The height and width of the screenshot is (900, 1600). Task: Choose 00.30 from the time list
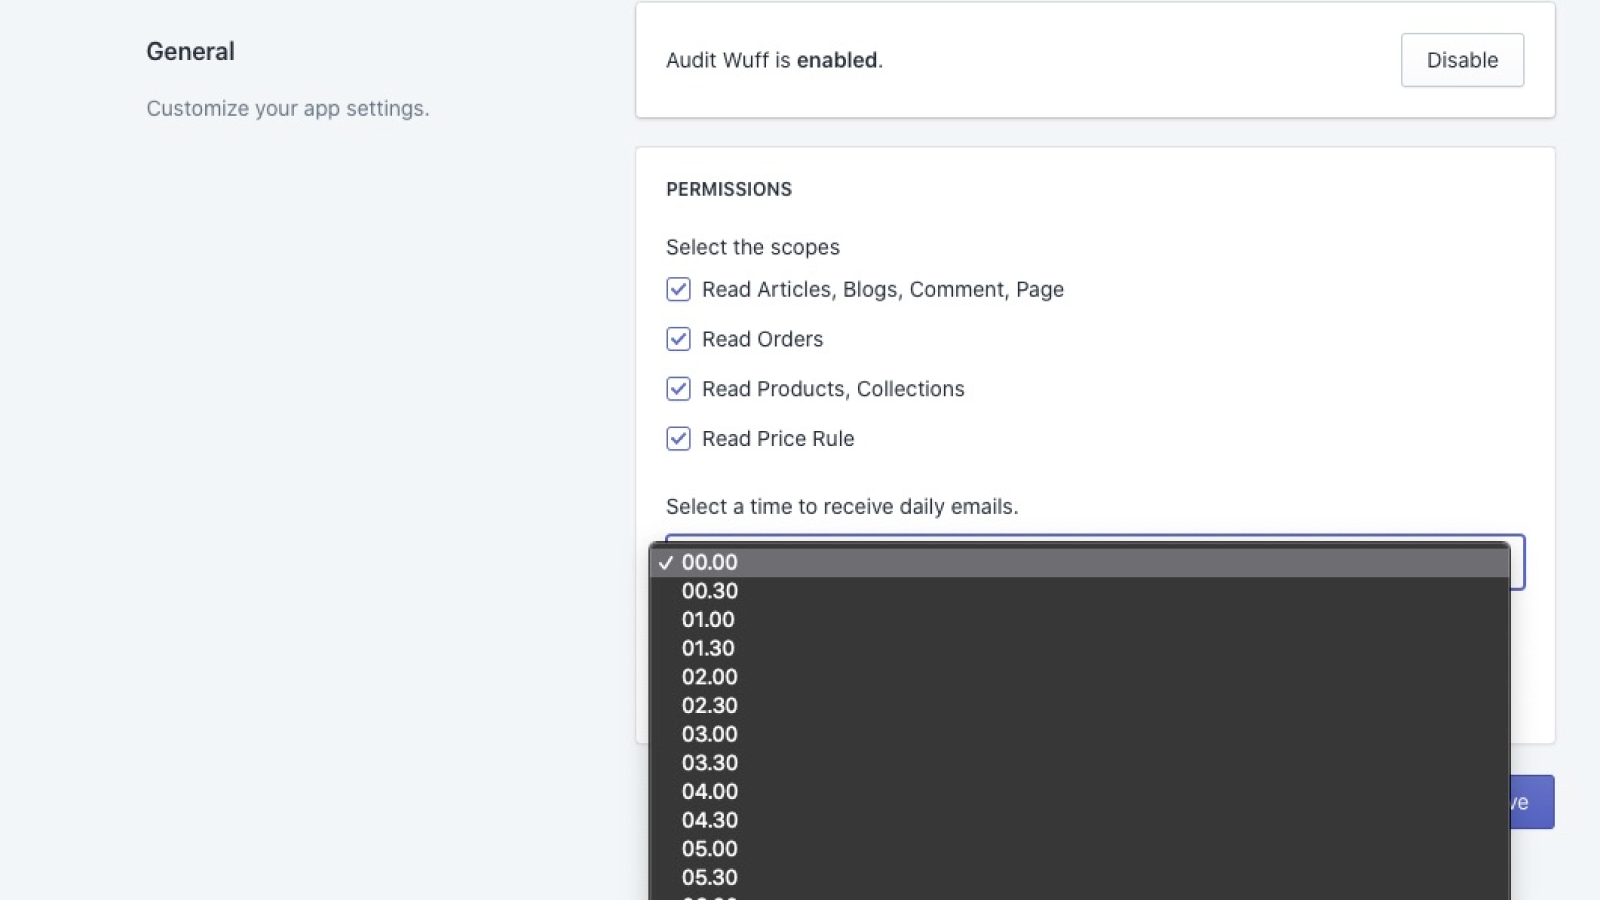click(x=709, y=591)
